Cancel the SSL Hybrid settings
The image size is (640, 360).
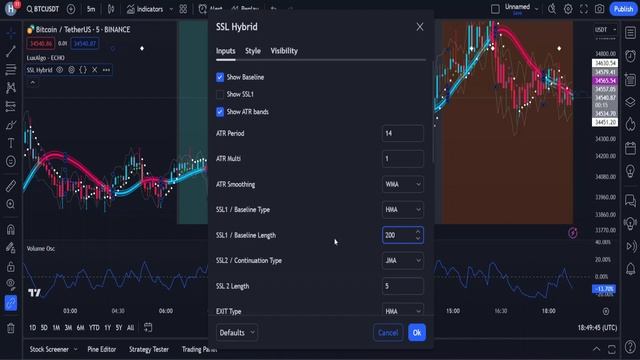coord(388,333)
